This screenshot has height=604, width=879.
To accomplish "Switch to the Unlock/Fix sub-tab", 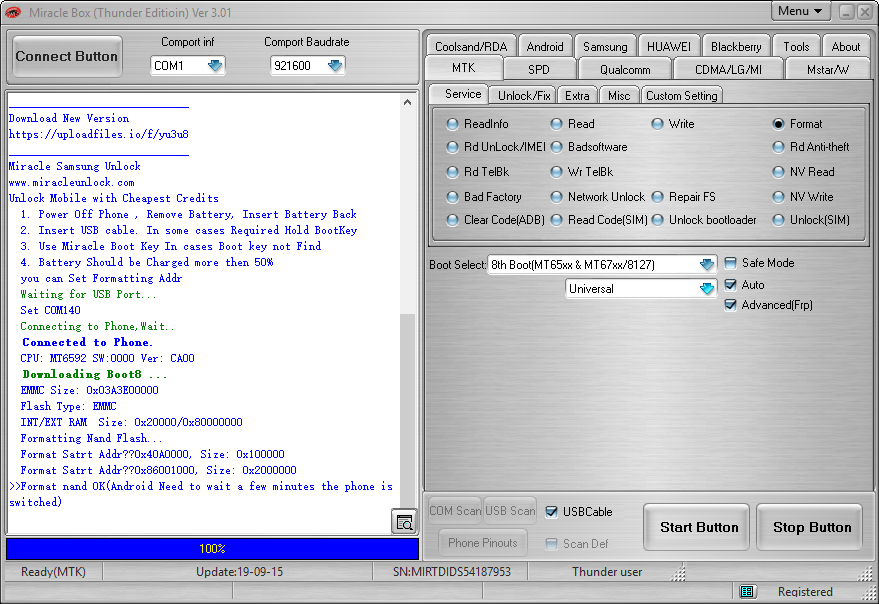I will coord(524,95).
